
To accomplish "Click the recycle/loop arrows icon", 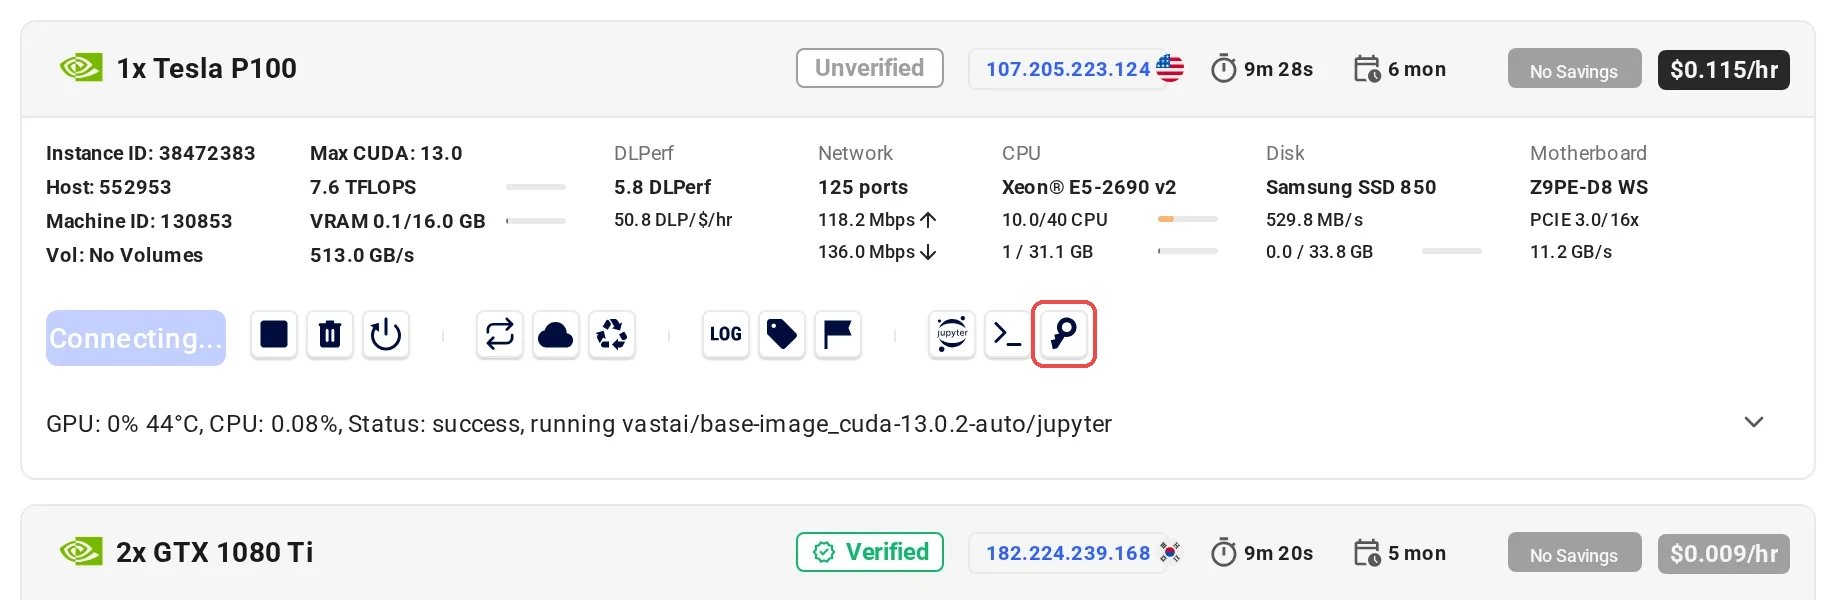I will (x=500, y=334).
